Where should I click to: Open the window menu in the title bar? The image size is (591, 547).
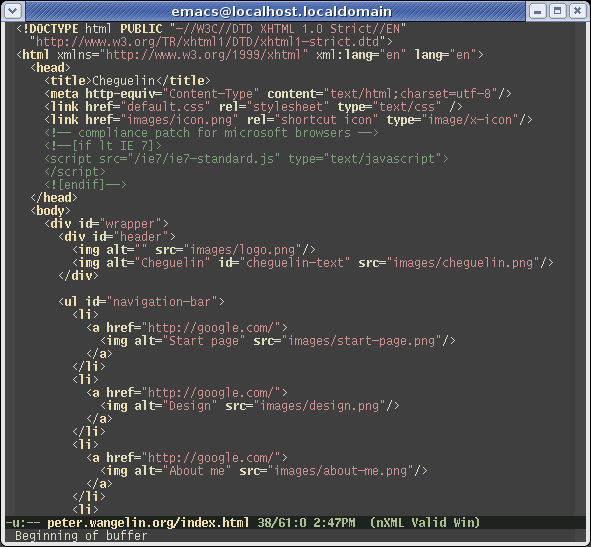[13, 11]
